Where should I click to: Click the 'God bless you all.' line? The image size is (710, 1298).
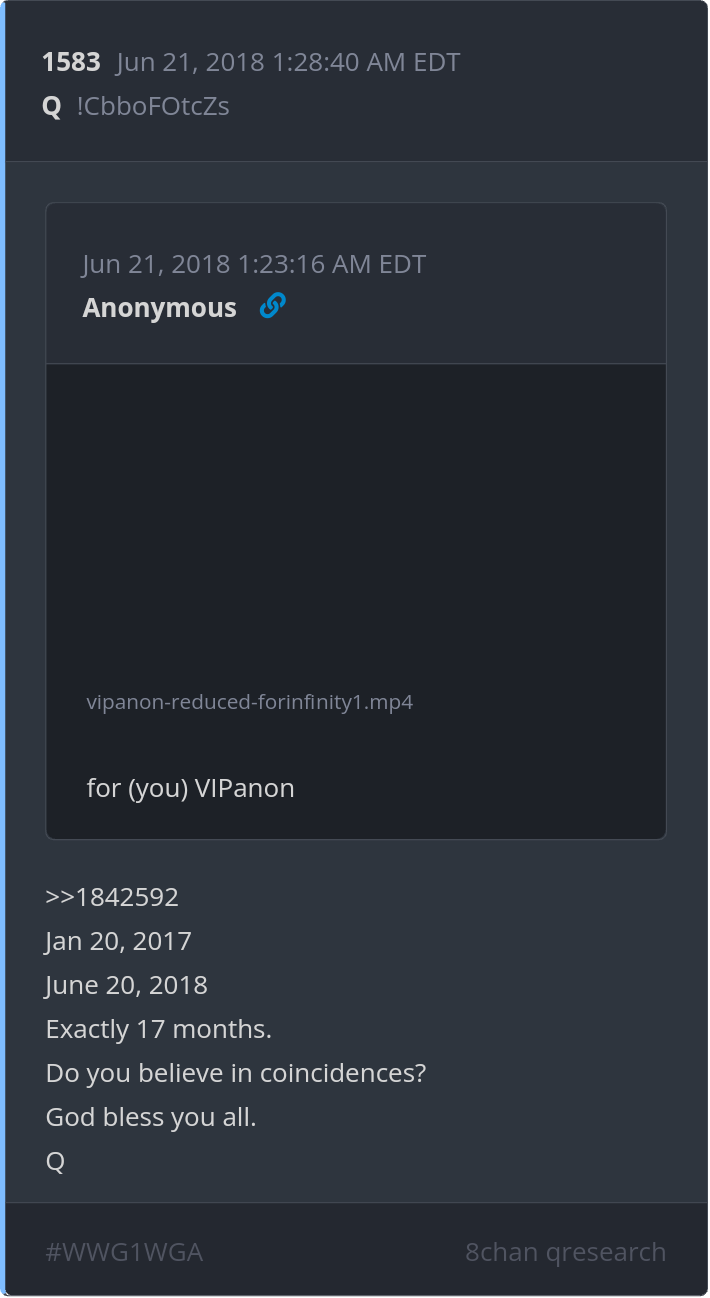coord(151,1117)
